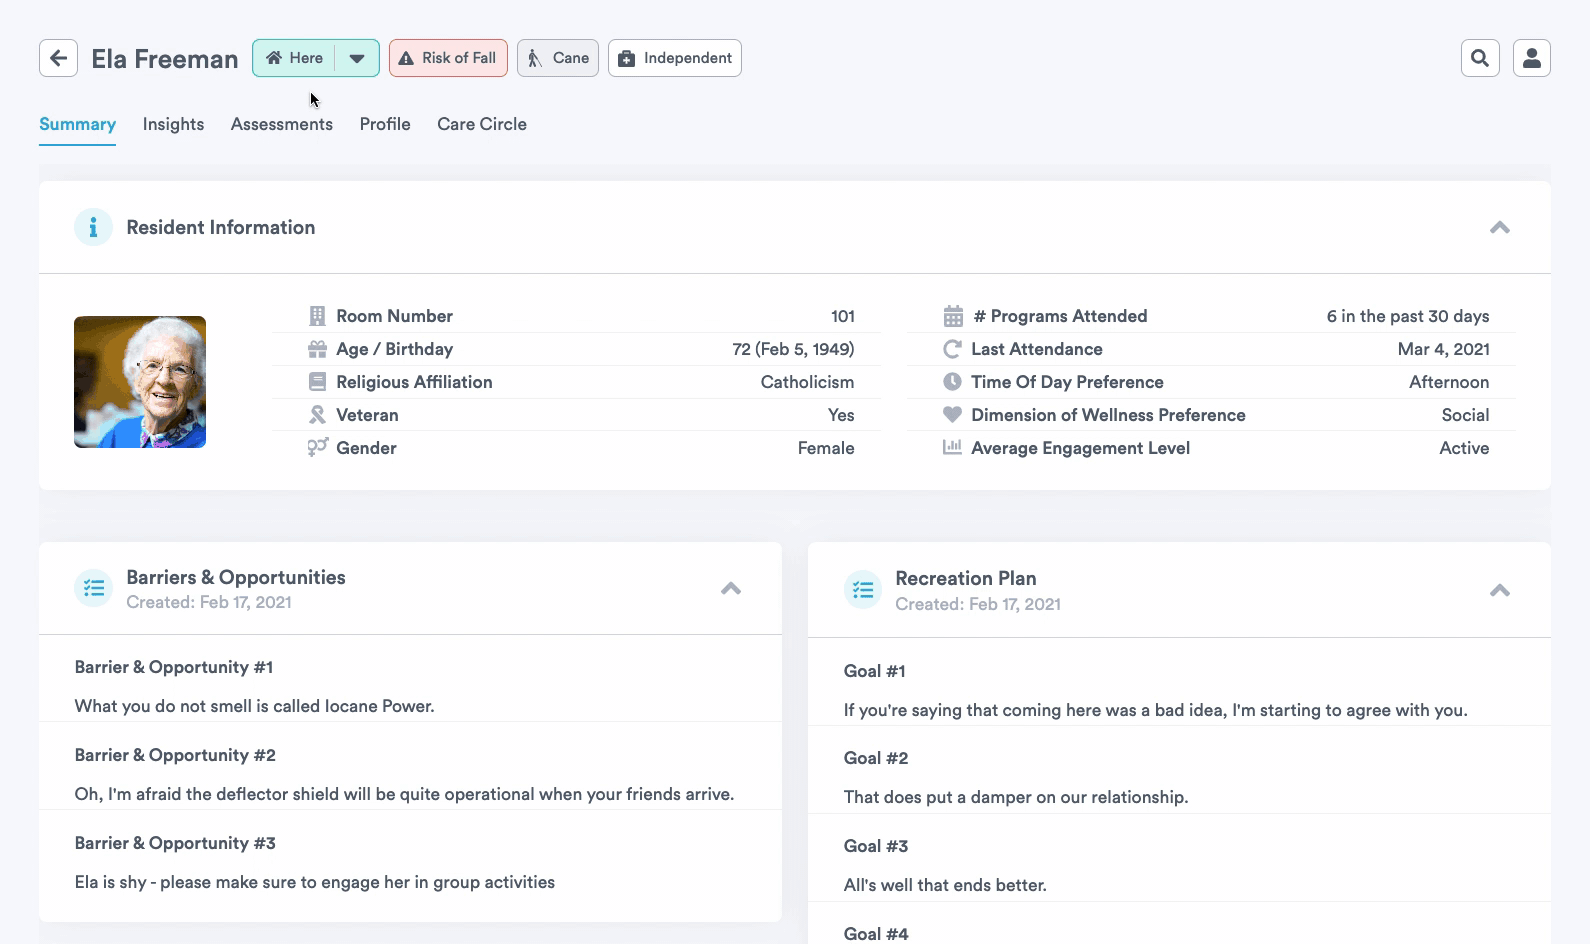The image size is (1590, 944).
Task: Click the Religious Affiliation book icon
Action: click(x=317, y=382)
